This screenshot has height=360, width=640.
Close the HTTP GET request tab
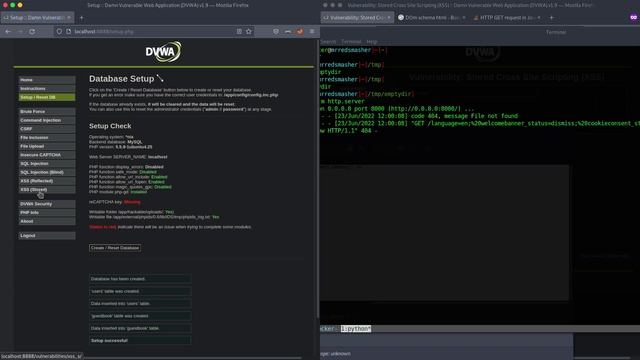(539, 18)
